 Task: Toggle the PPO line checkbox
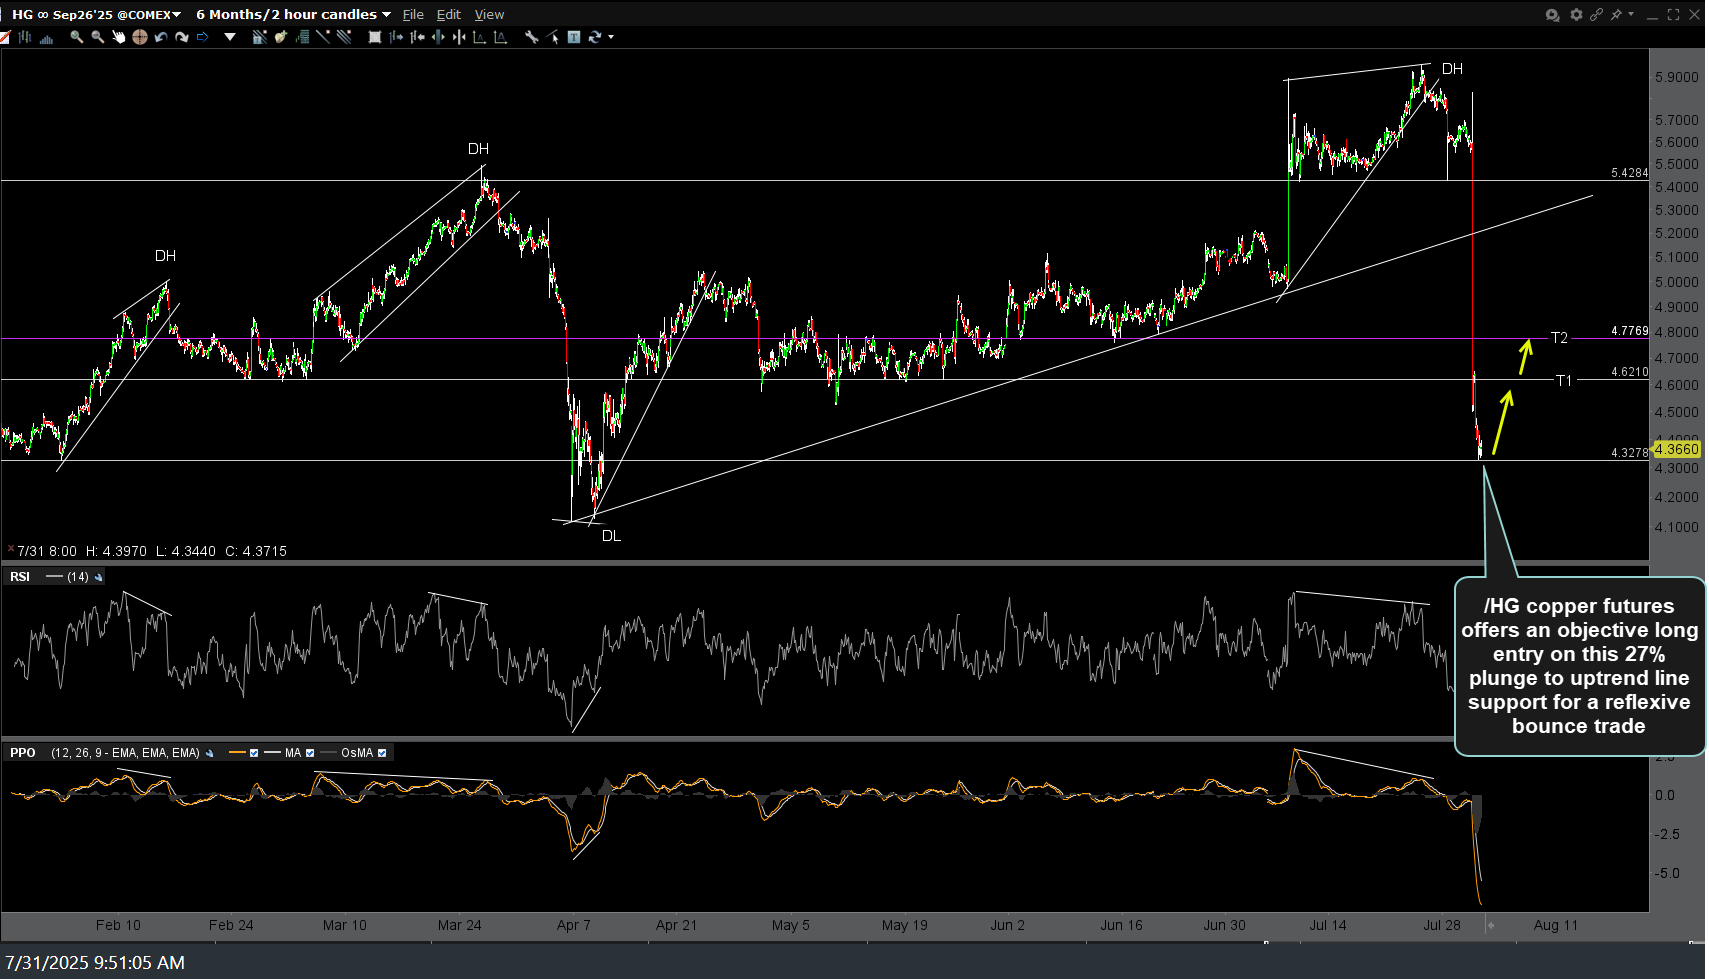(254, 753)
